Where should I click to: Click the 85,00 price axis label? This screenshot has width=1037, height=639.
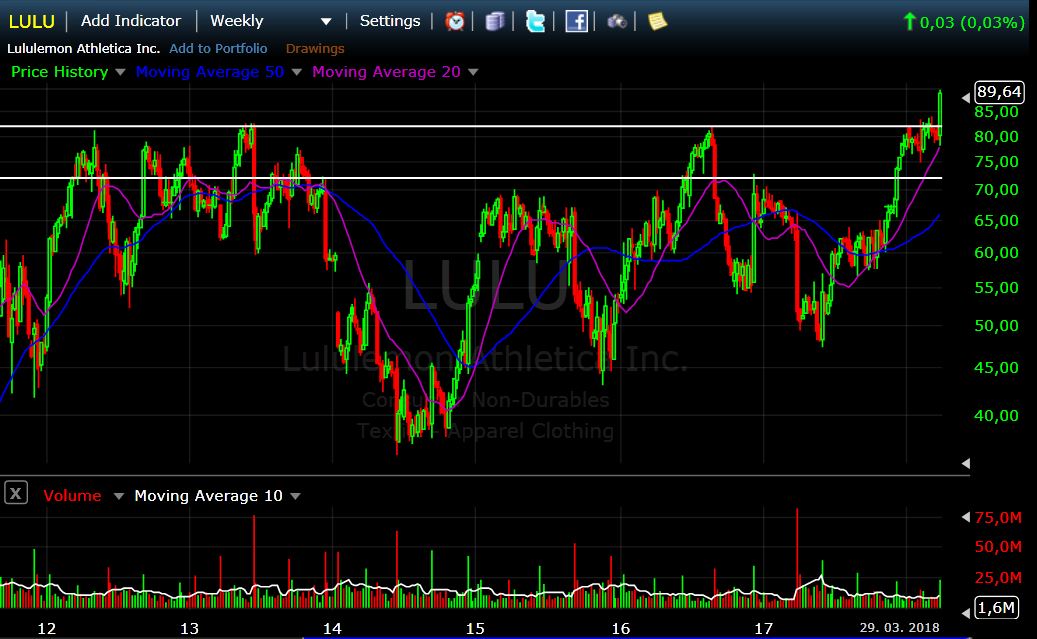(x=997, y=112)
